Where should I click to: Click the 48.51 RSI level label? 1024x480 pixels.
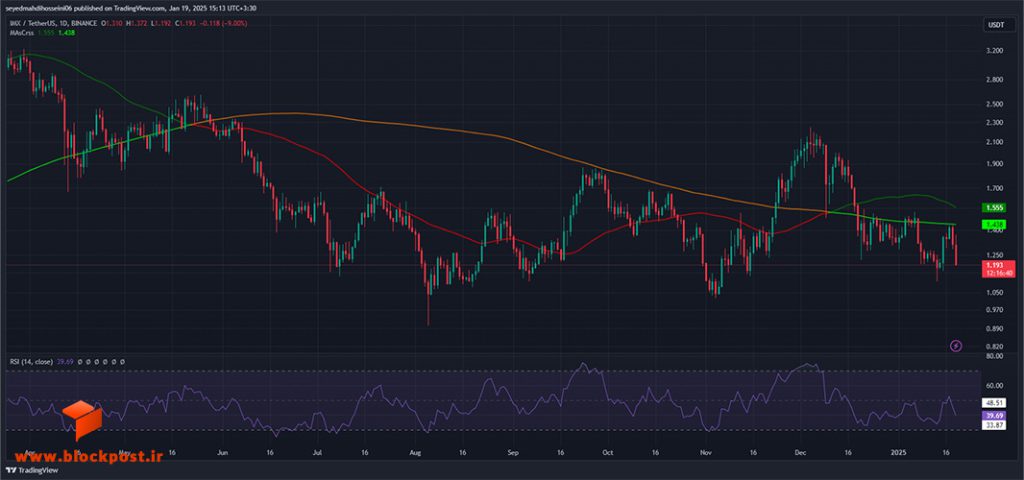point(995,403)
